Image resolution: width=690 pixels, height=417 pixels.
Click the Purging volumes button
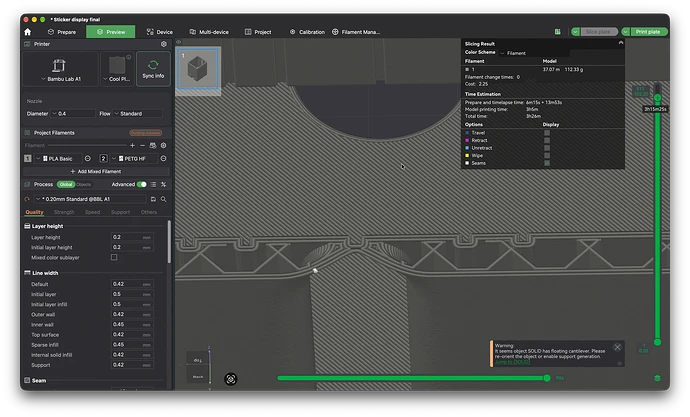click(x=146, y=133)
